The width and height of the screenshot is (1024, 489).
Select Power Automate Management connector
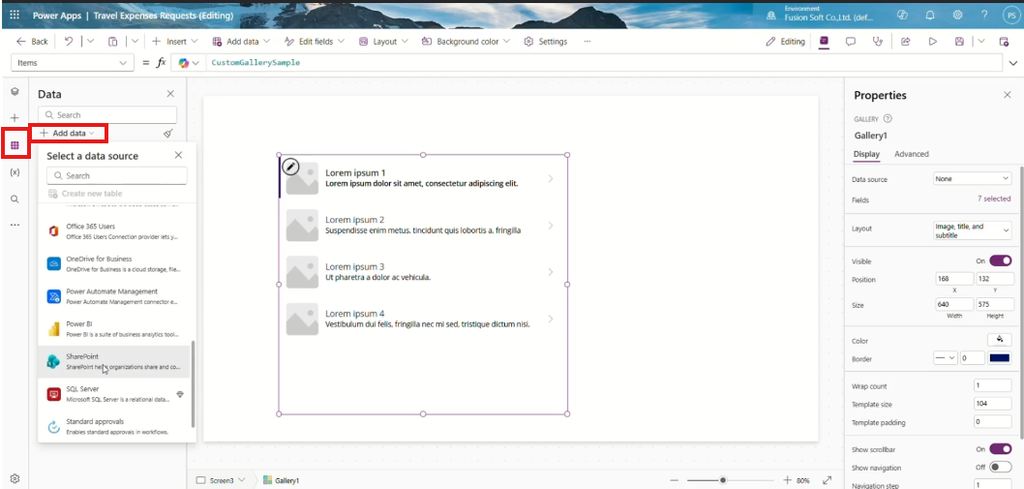coord(115,296)
